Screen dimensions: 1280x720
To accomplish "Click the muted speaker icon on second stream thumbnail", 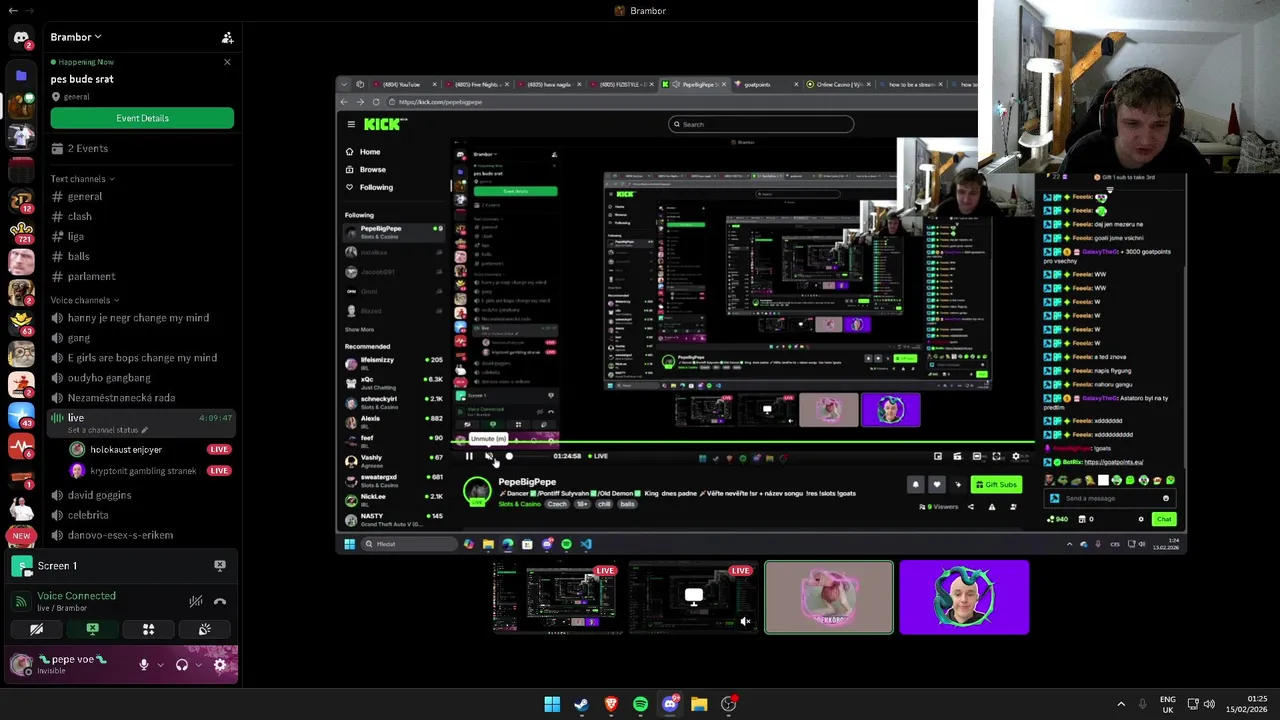I will click(744, 622).
